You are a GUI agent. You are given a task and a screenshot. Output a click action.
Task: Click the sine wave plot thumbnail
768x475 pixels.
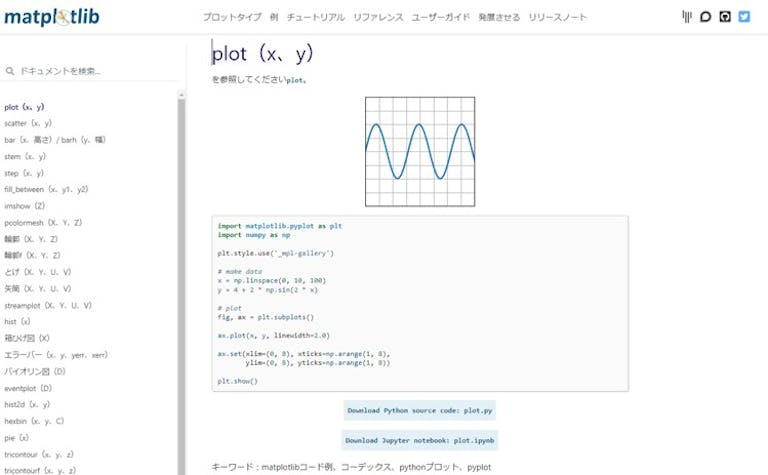420,152
